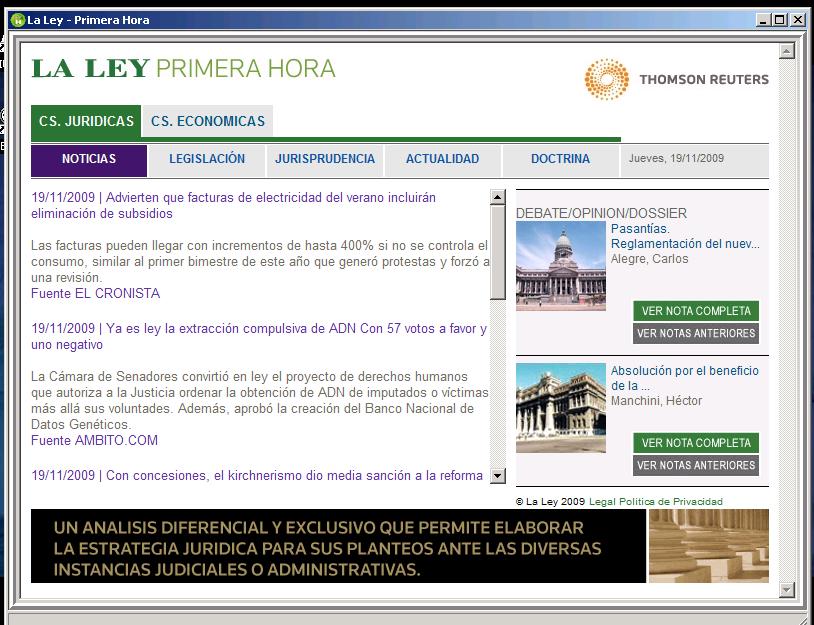
Task: Click the news list scroll up arrow
Action: coord(498,197)
